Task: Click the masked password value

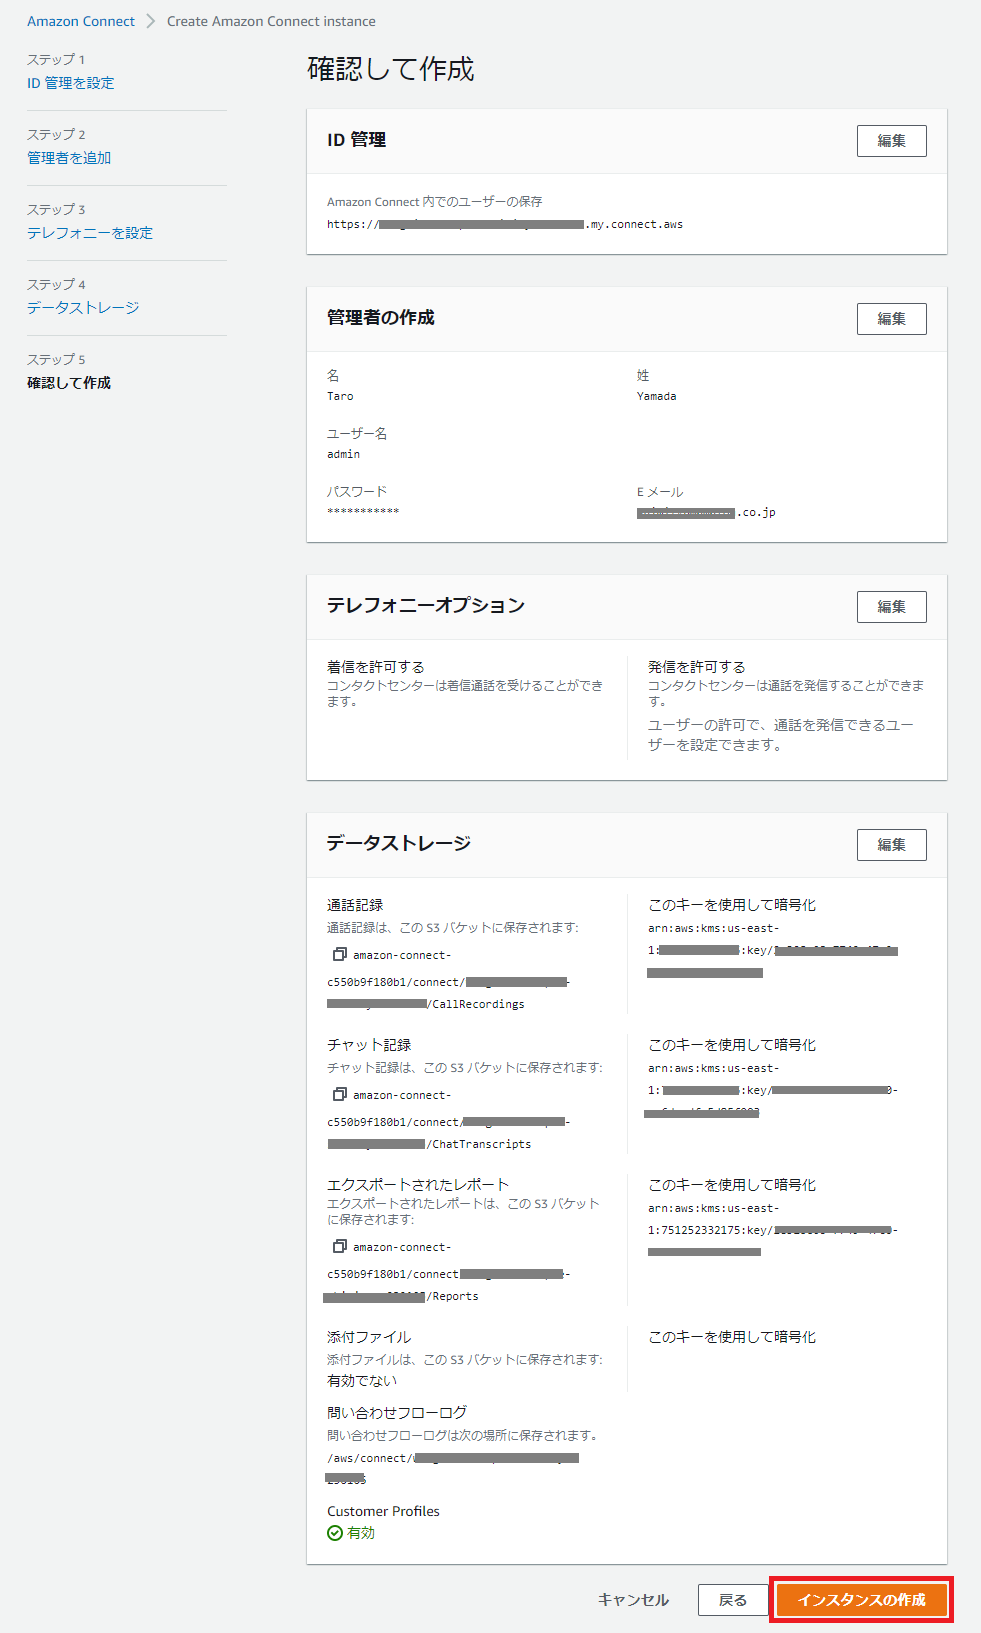Action: tap(363, 512)
